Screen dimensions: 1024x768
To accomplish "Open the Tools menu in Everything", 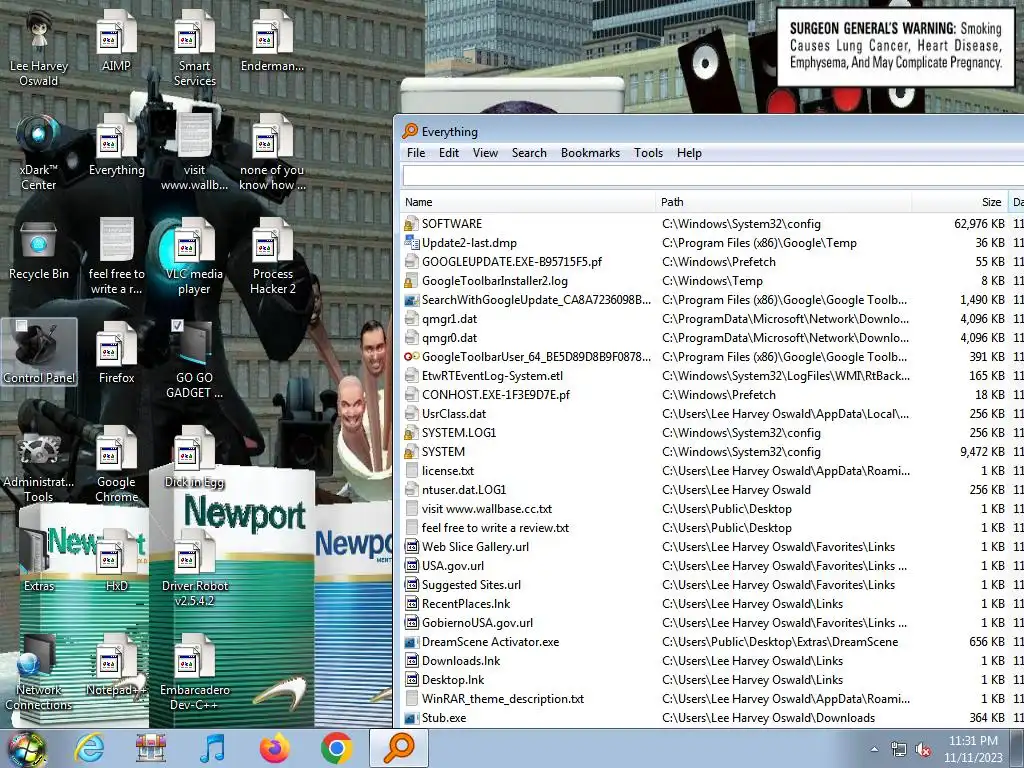I will tap(648, 153).
